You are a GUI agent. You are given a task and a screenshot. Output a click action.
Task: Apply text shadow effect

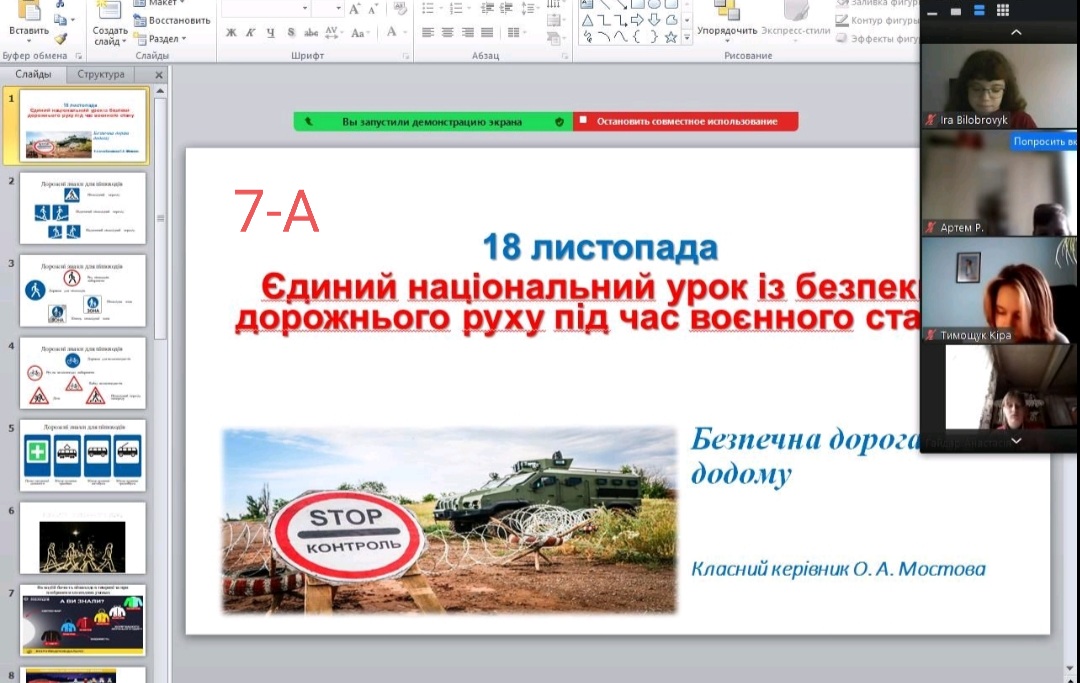click(291, 32)
